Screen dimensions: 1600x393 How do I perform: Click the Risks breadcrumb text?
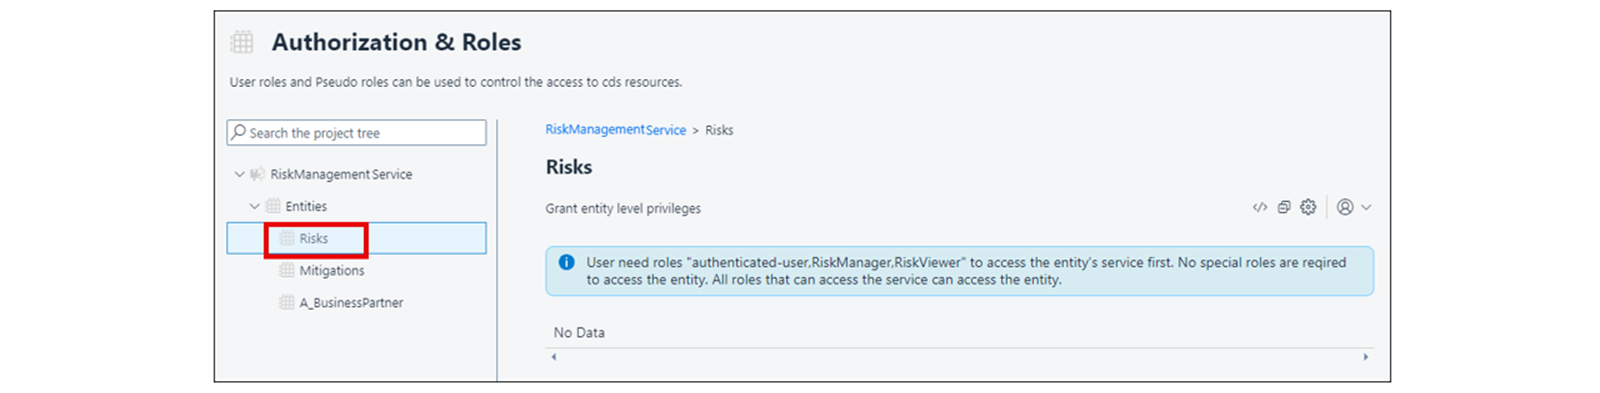719,130
